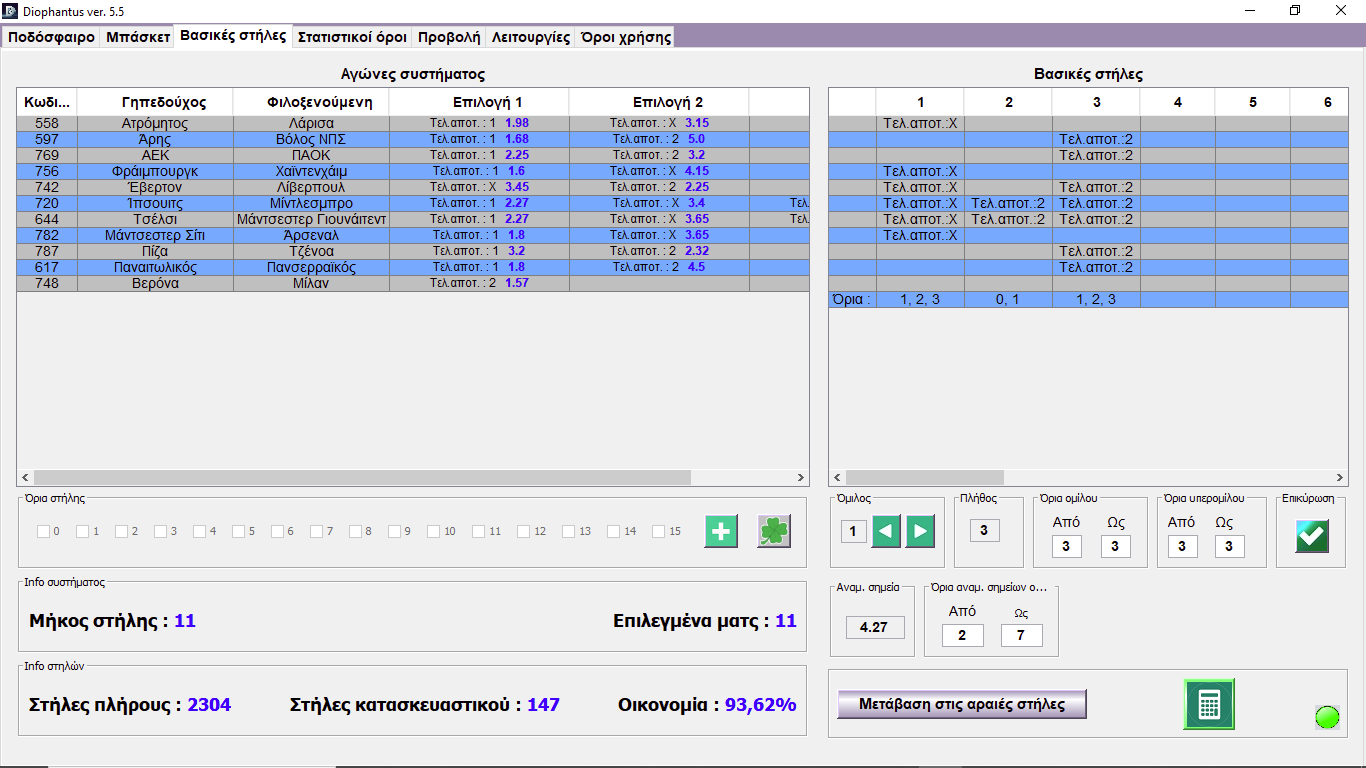Click the Όμιλος group number field
Screen dimensions: 1366x768
coord(853,531)
